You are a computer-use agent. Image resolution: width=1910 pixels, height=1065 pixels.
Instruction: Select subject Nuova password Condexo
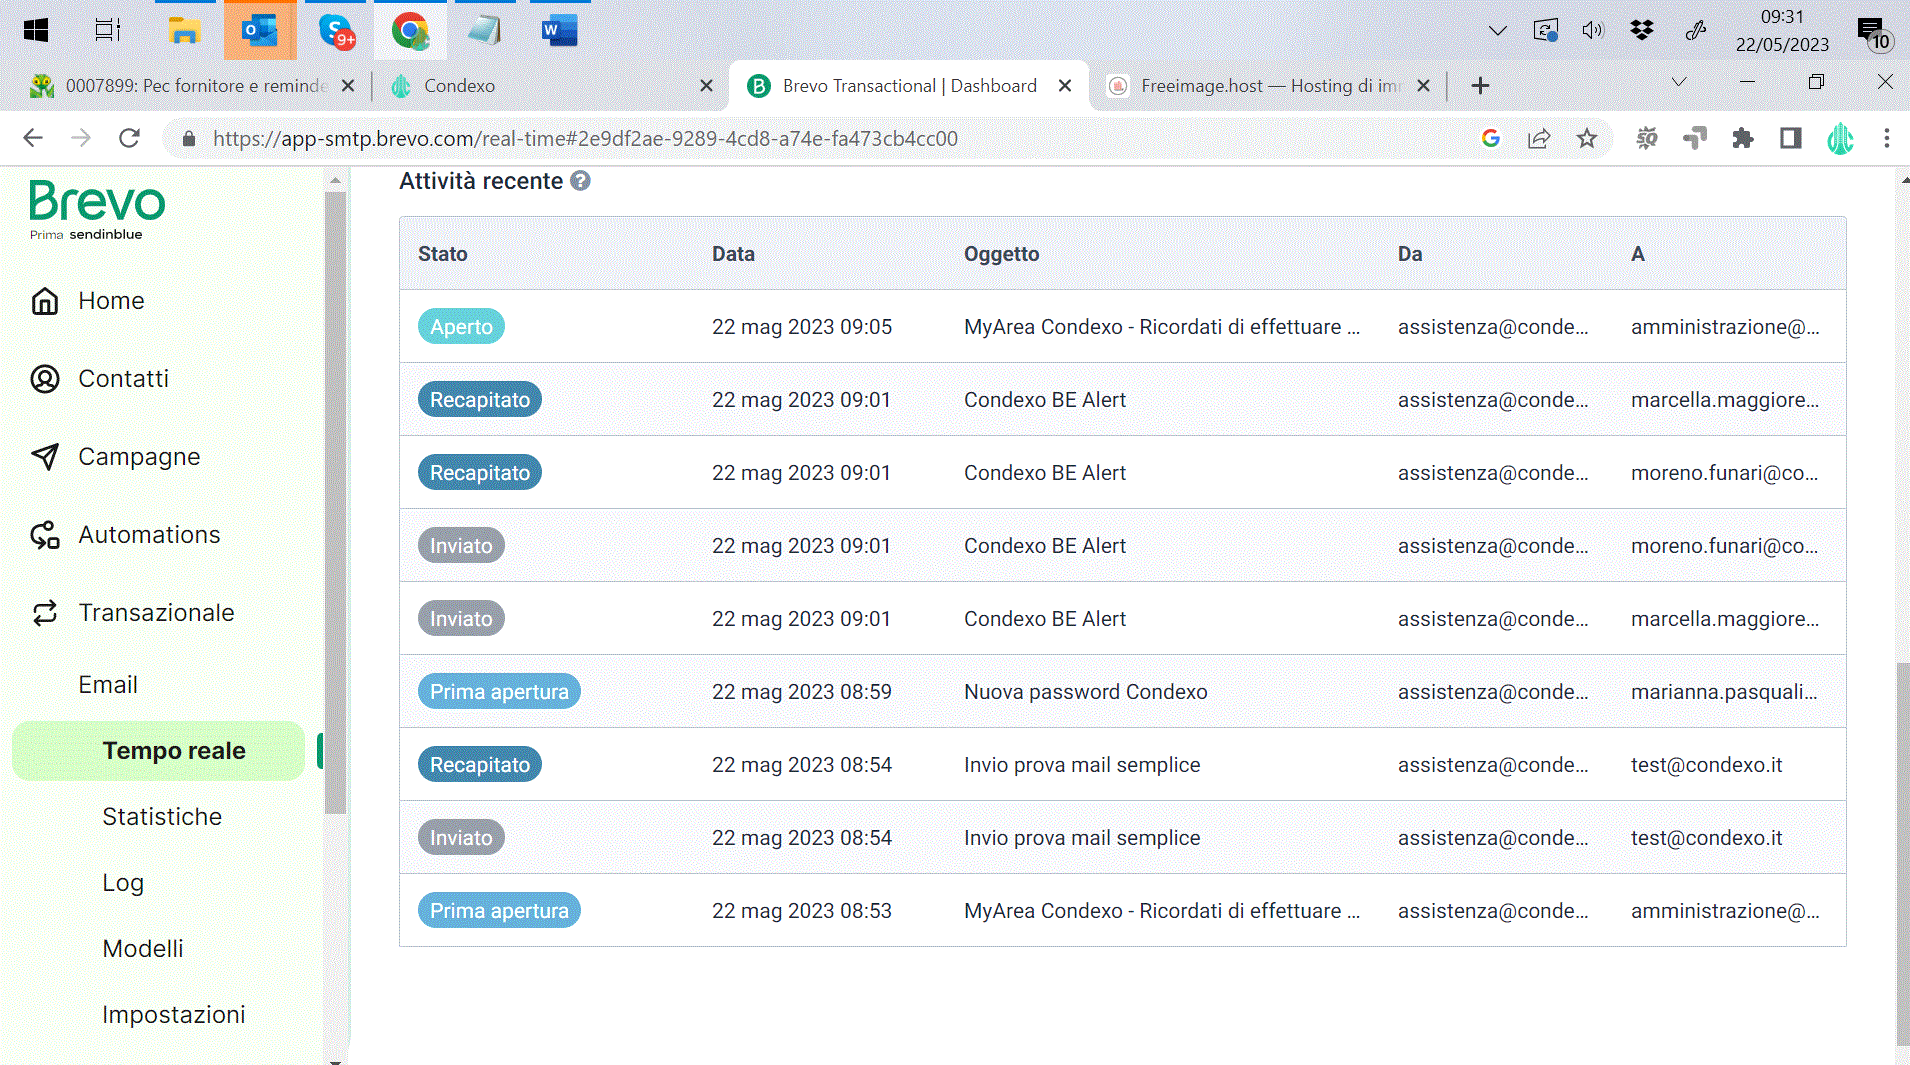(1085, 692)
